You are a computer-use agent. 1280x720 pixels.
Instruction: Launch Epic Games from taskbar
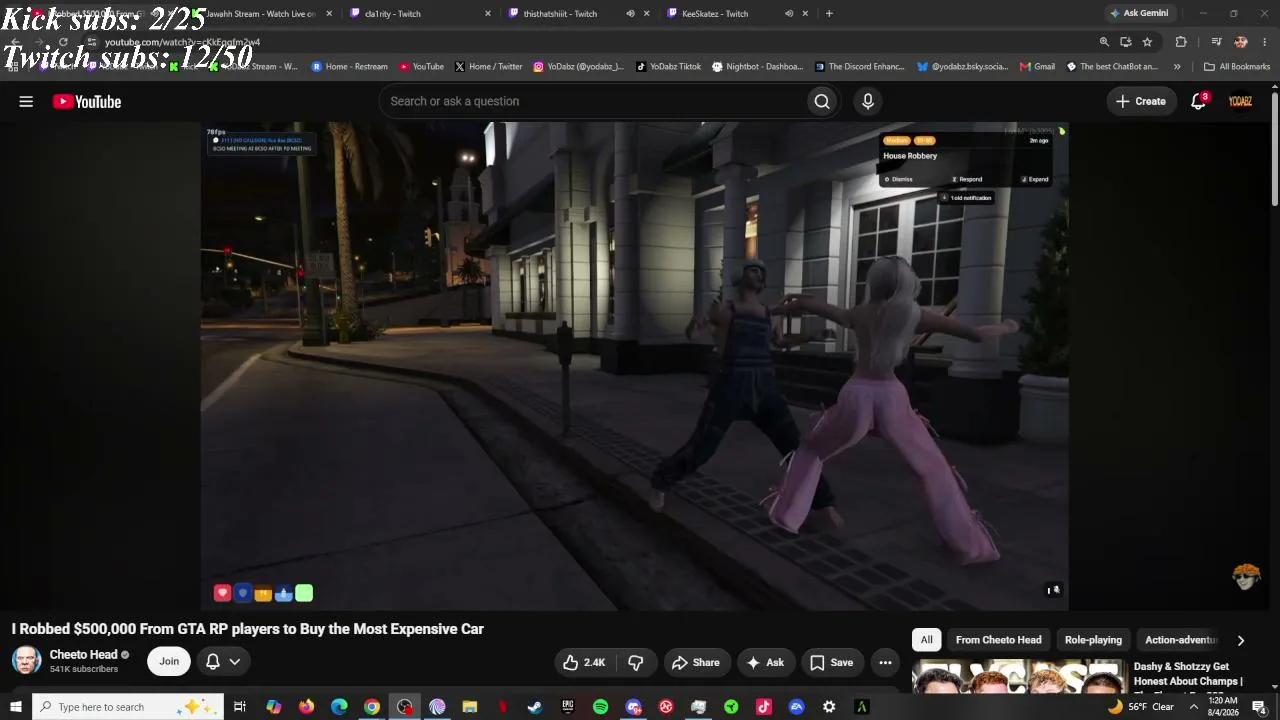(568, 707)
